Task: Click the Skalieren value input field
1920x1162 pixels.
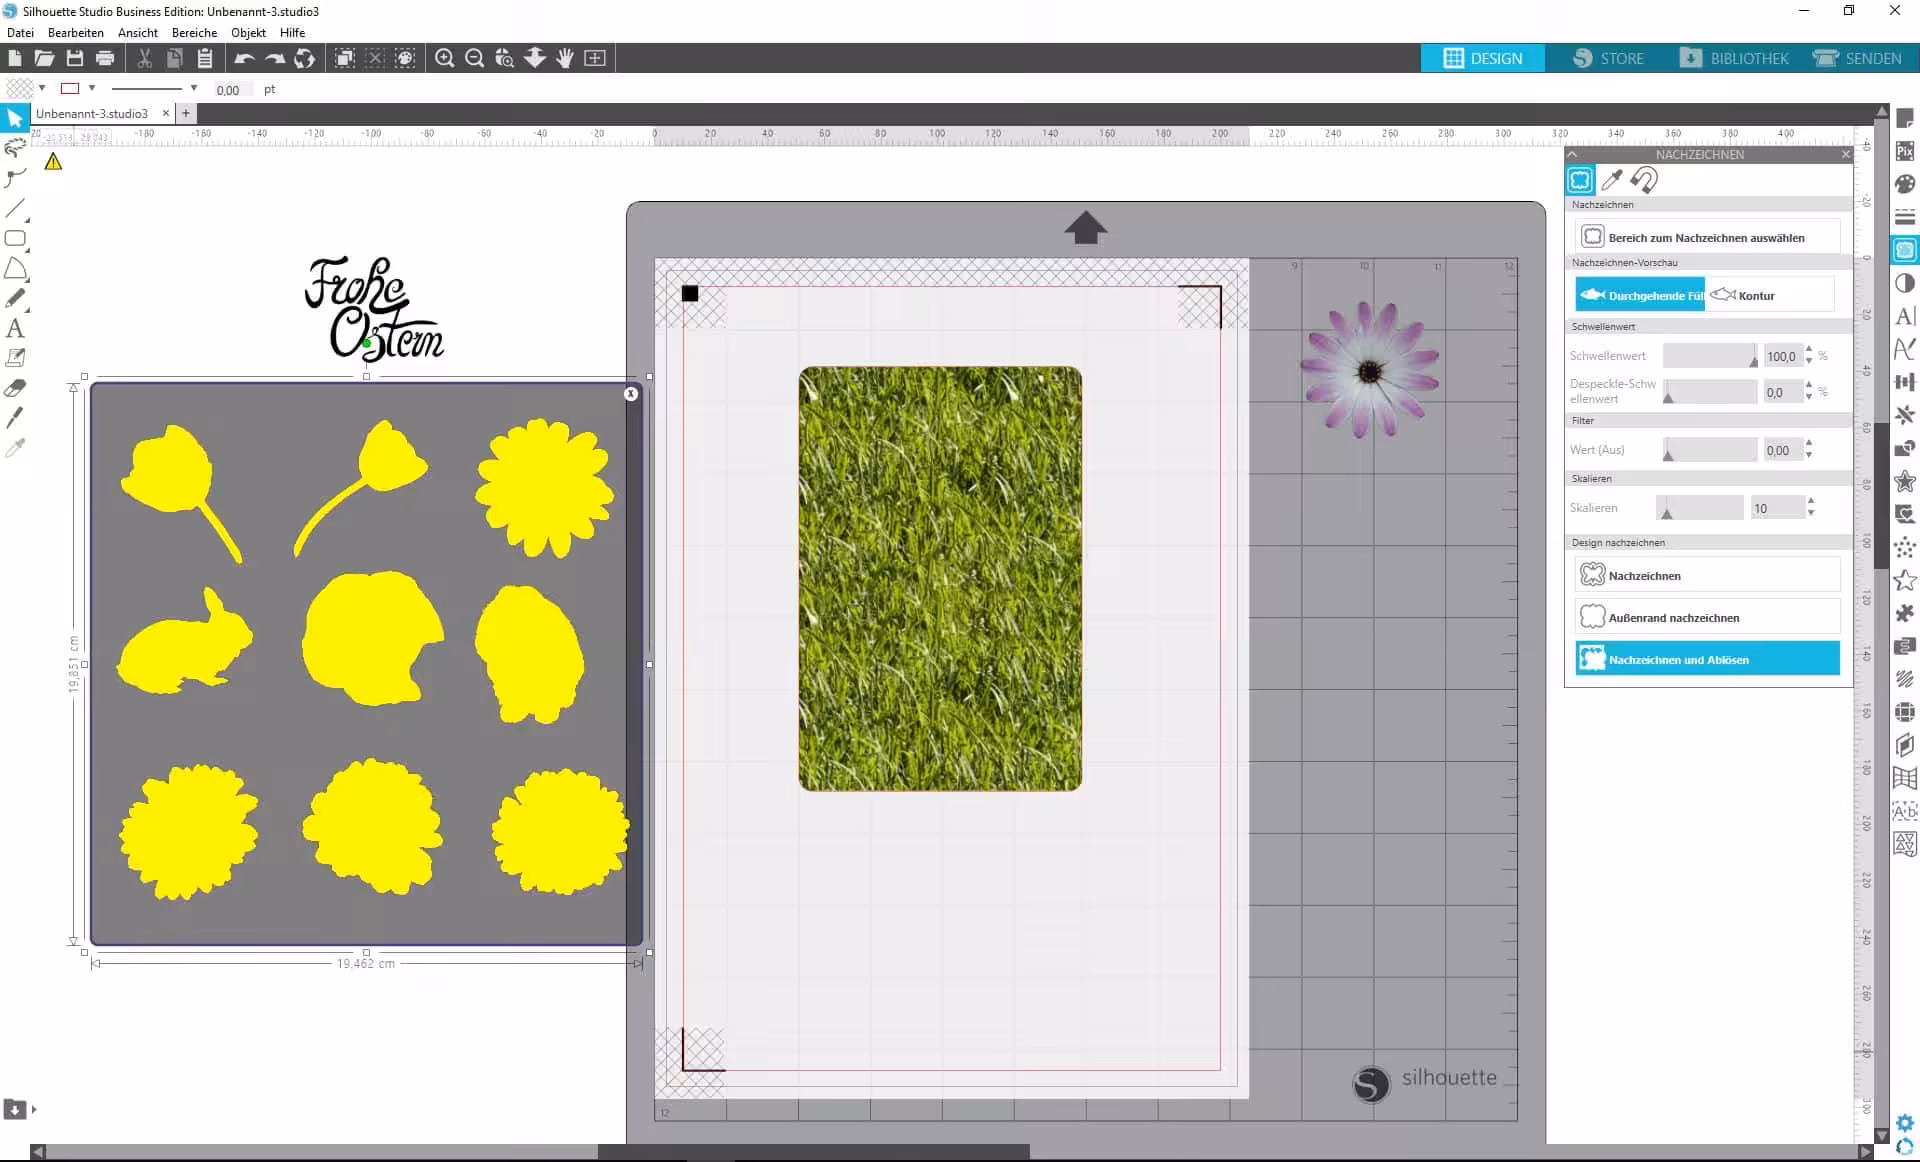Action: coord(1775,508)
